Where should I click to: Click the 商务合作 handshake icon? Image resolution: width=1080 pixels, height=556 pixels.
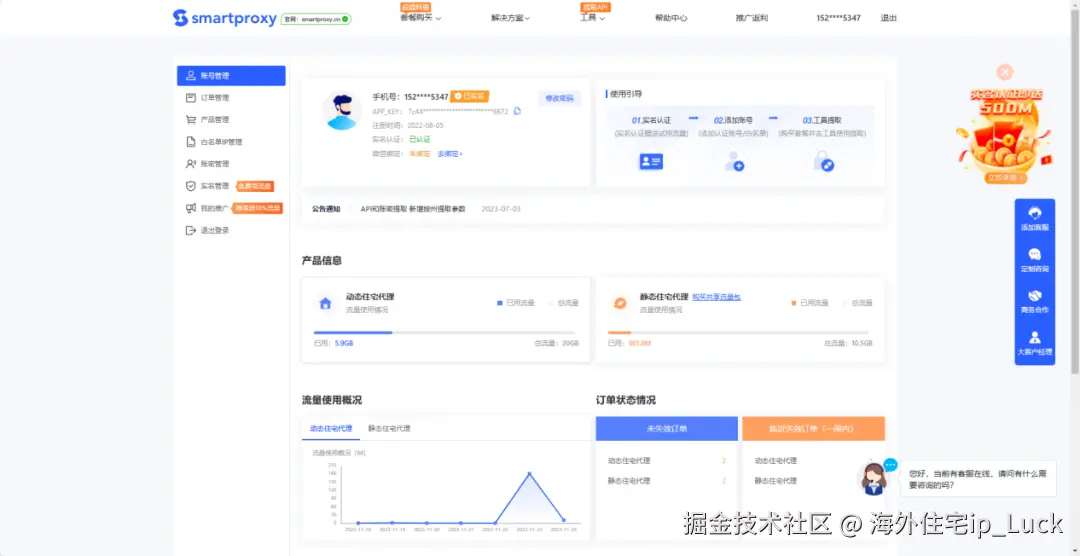click(x=1035, y=296)
